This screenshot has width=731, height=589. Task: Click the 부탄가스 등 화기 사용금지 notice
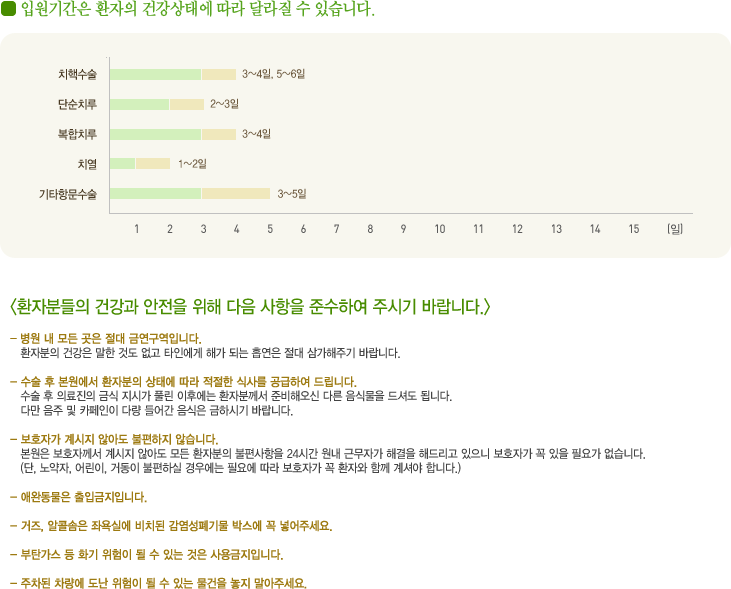(150, 554)
